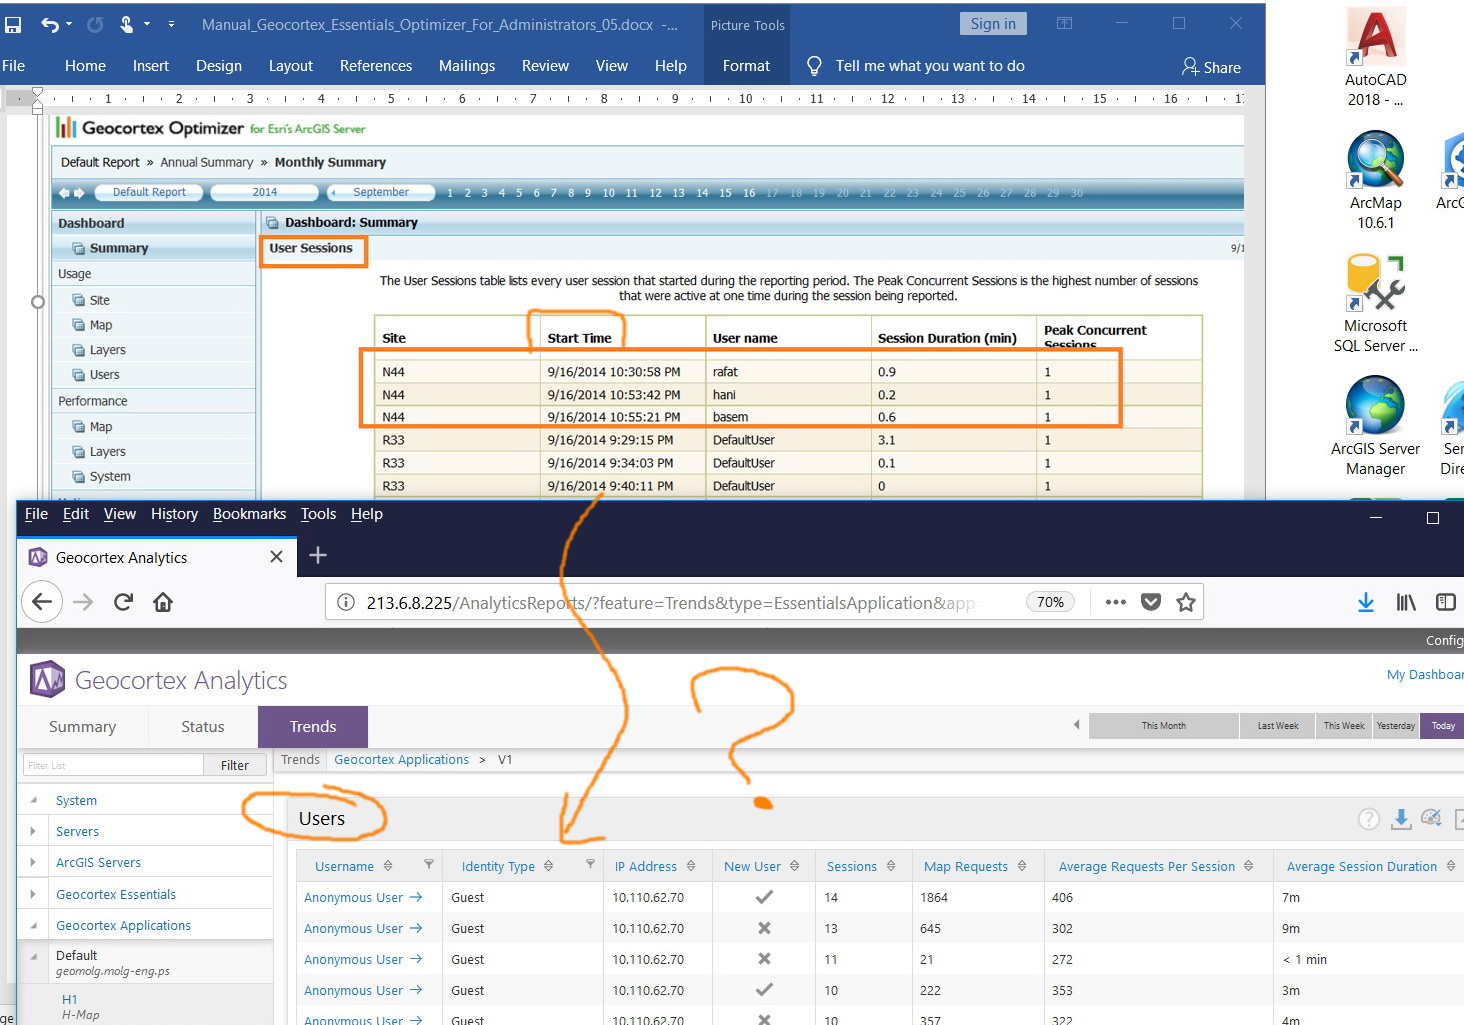Open the Firefox Library menu

click(x=1406, y=602)
